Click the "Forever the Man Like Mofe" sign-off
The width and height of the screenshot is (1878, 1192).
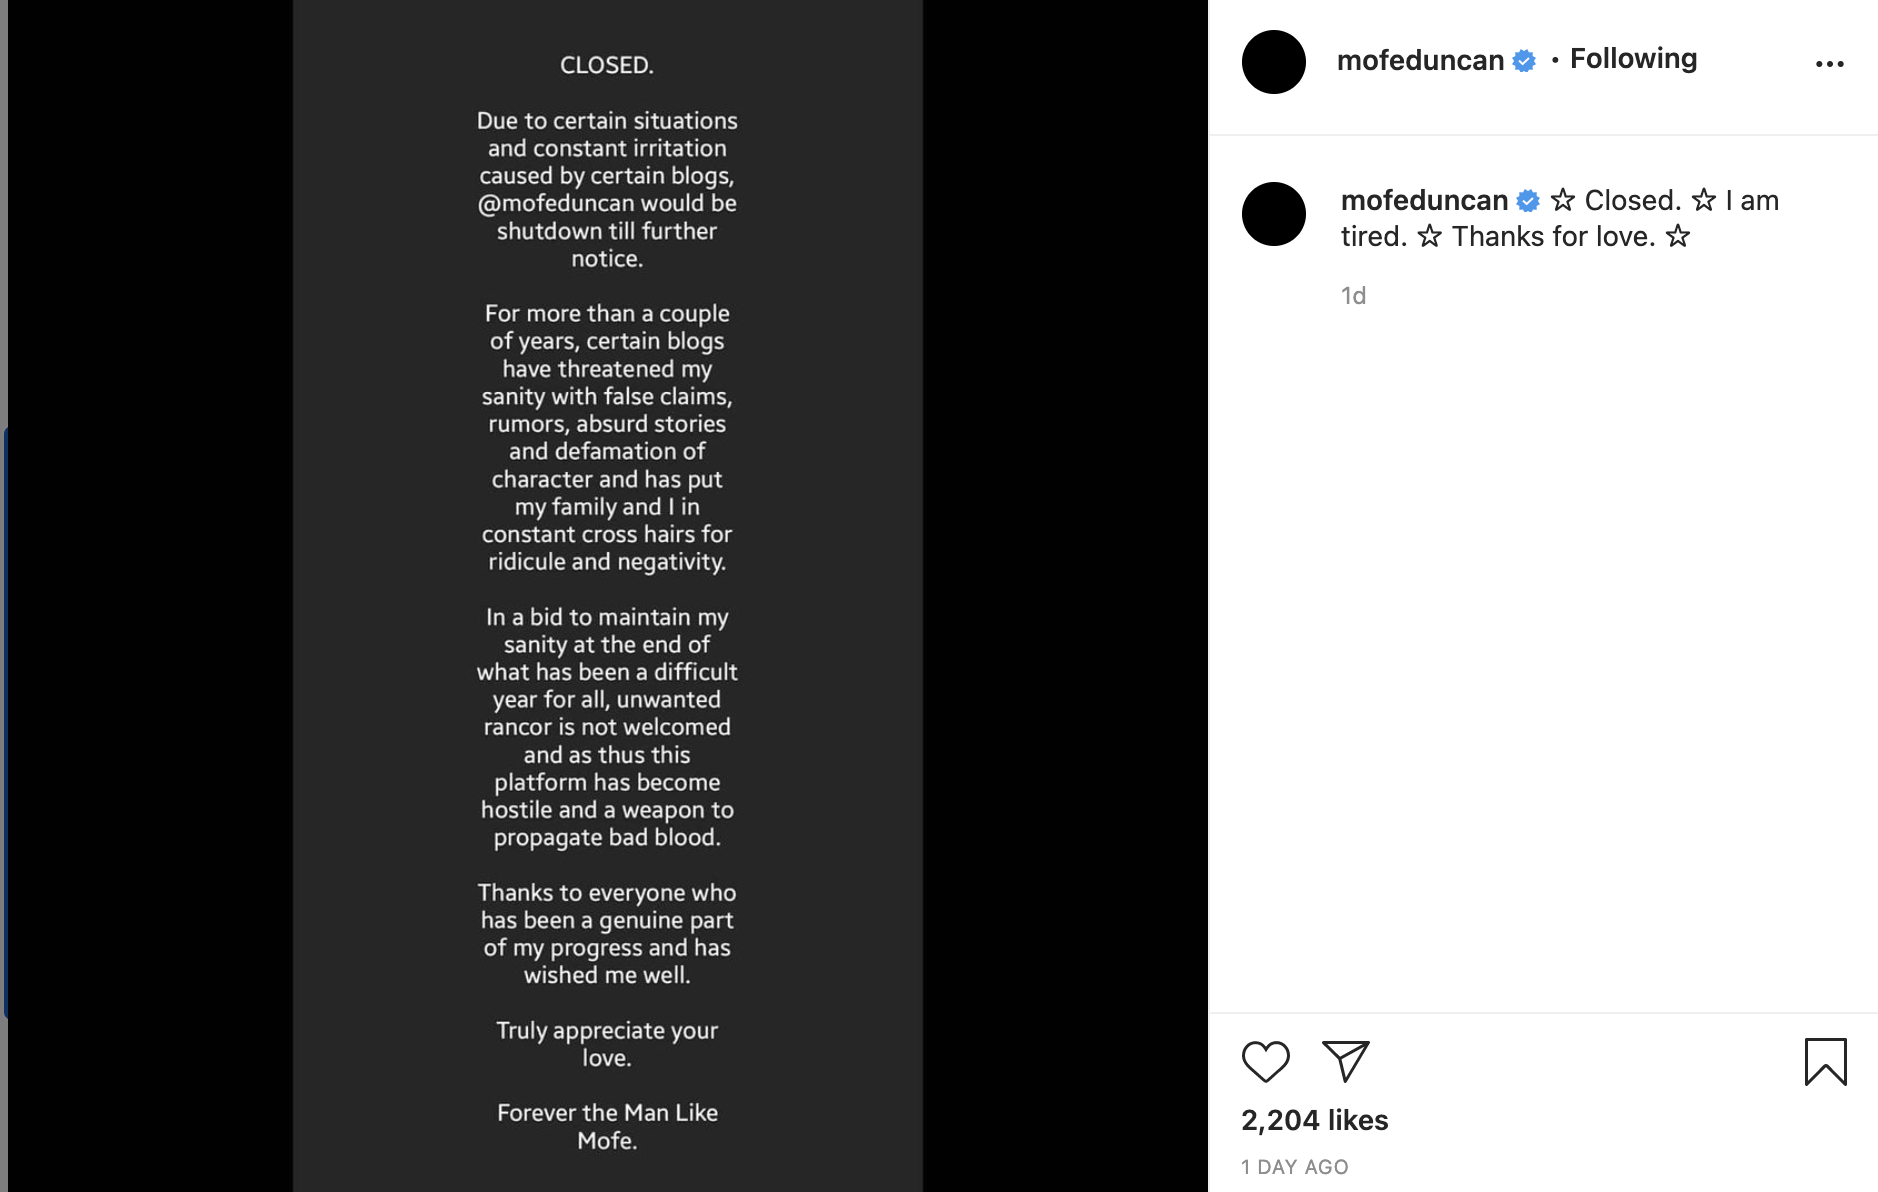pyautogui.click(x=607, y=1126)
